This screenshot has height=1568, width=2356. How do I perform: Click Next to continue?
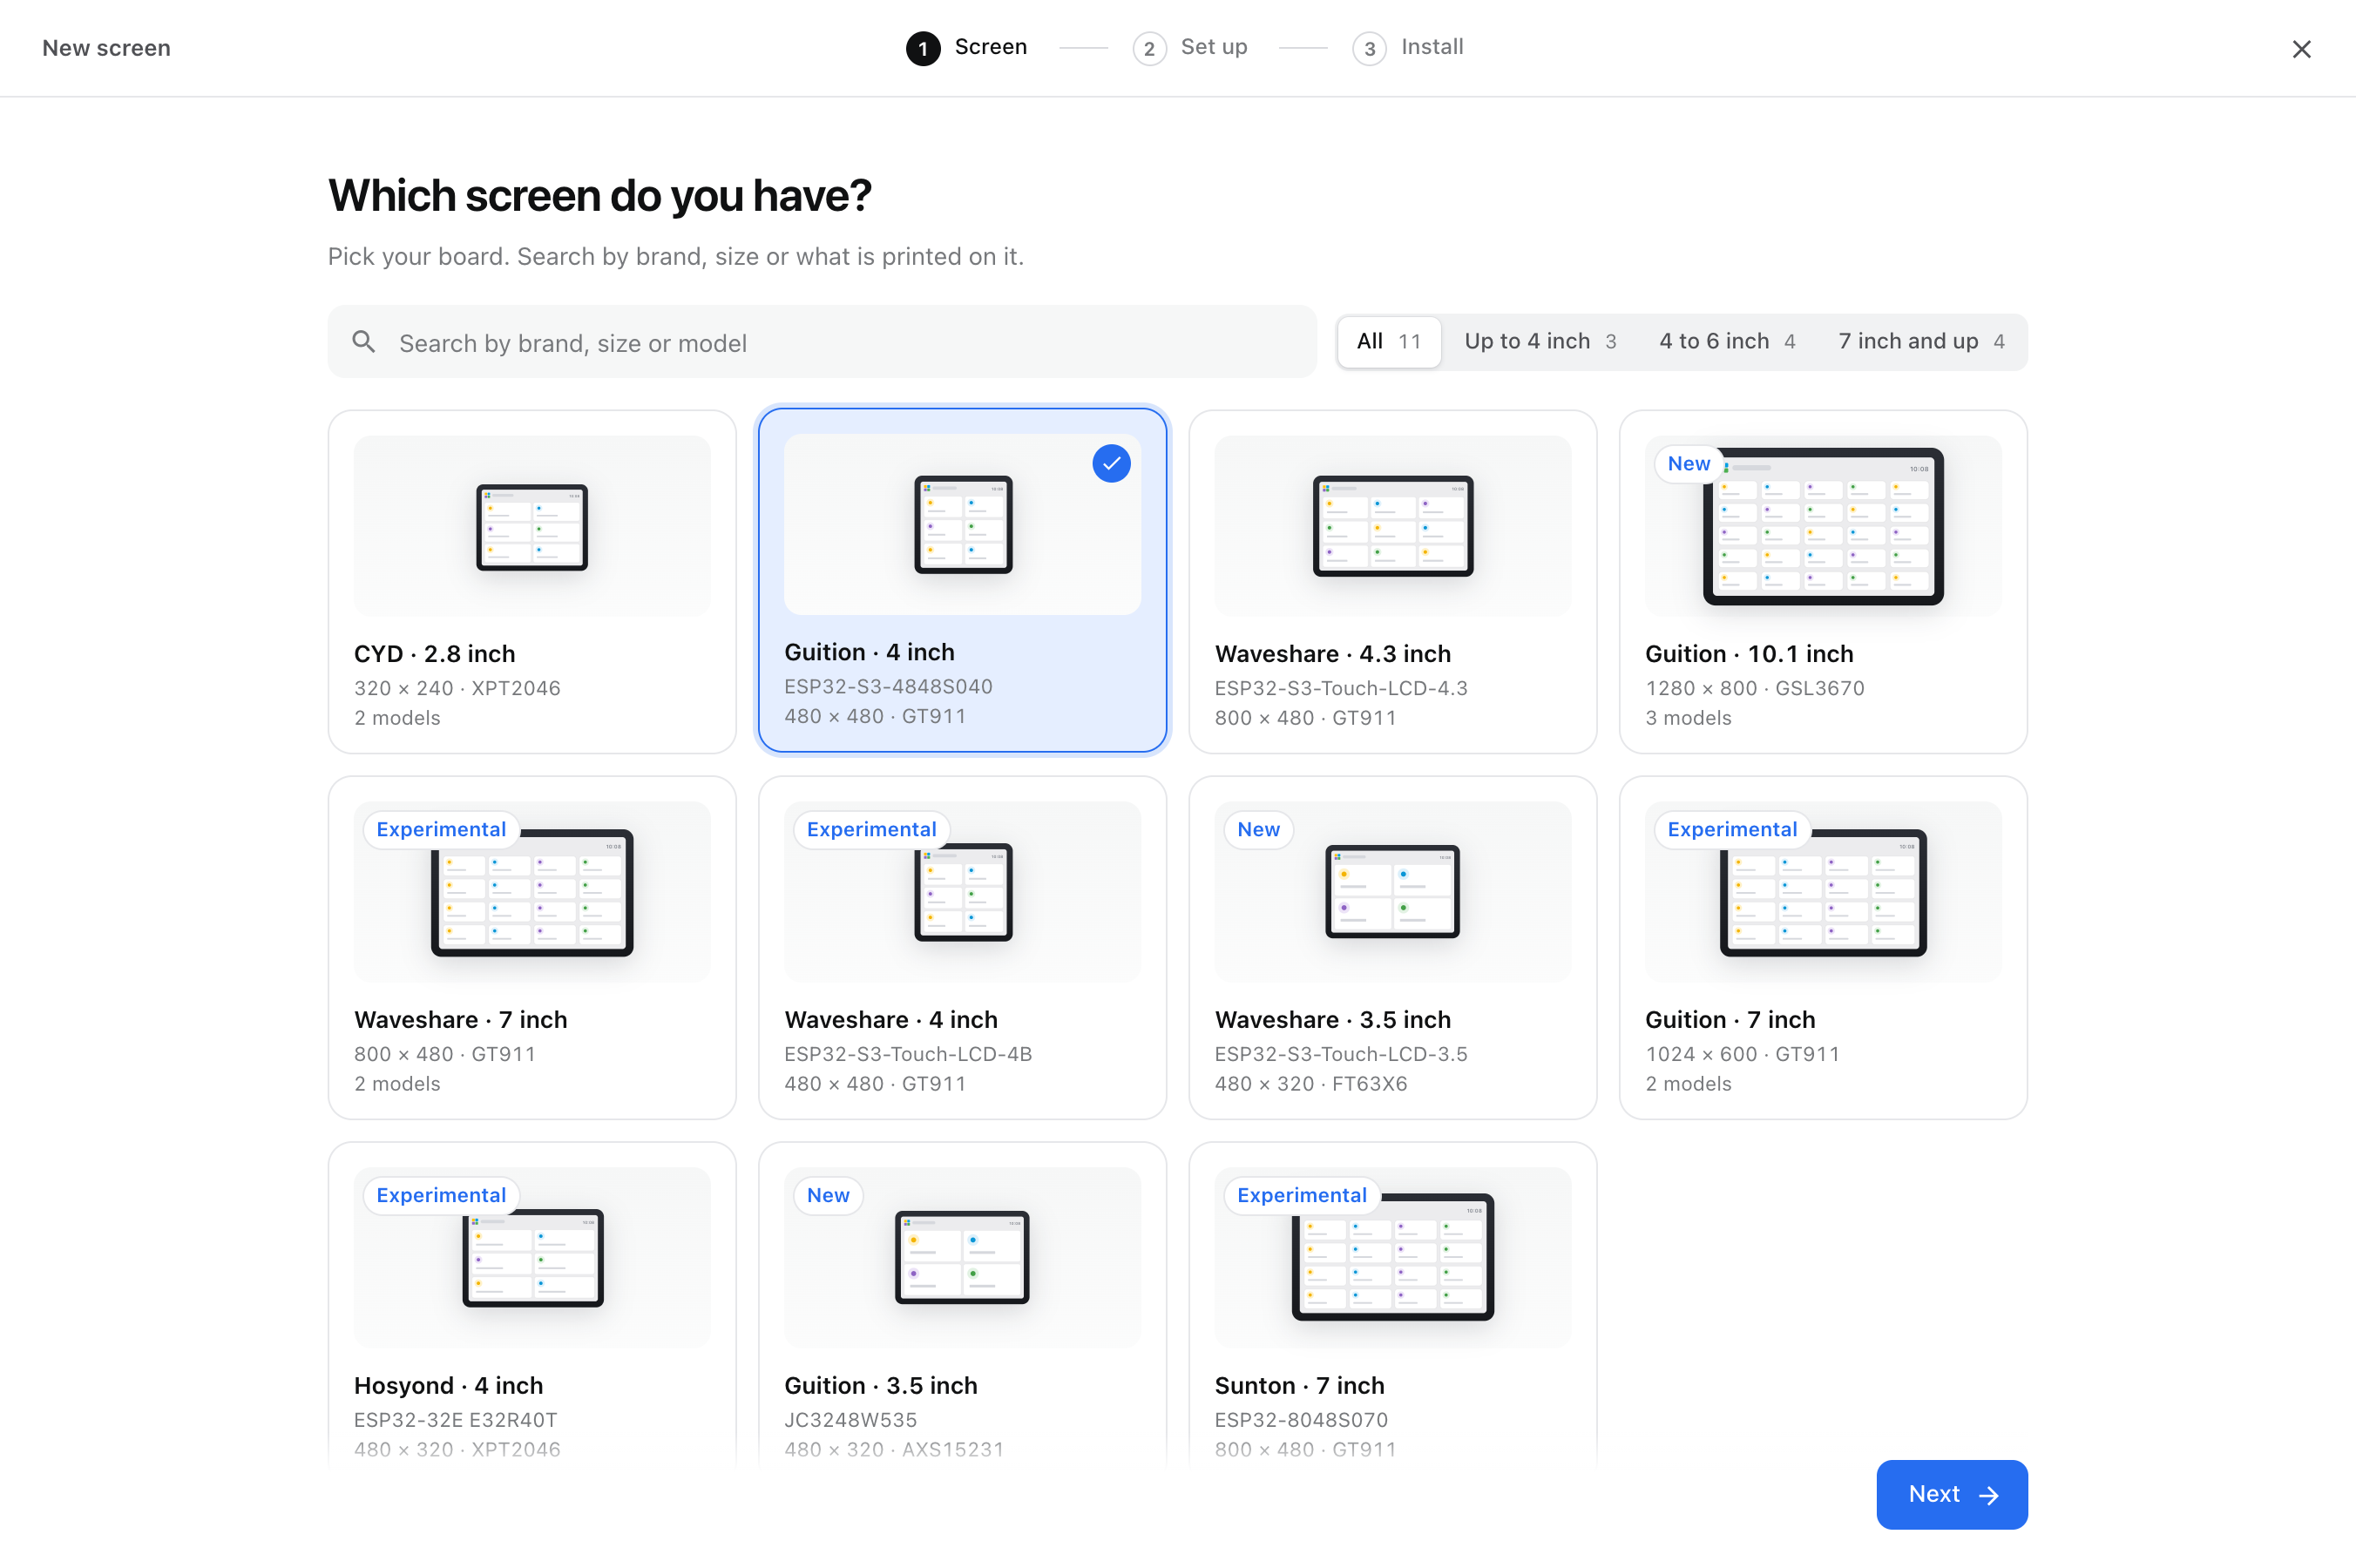1951,1494
